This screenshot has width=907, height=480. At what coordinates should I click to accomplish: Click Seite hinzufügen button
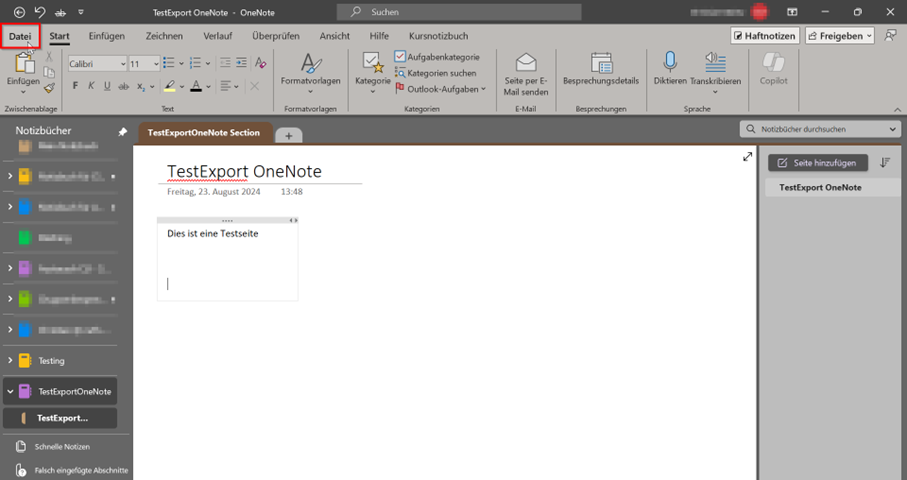(x=818, y=163)
